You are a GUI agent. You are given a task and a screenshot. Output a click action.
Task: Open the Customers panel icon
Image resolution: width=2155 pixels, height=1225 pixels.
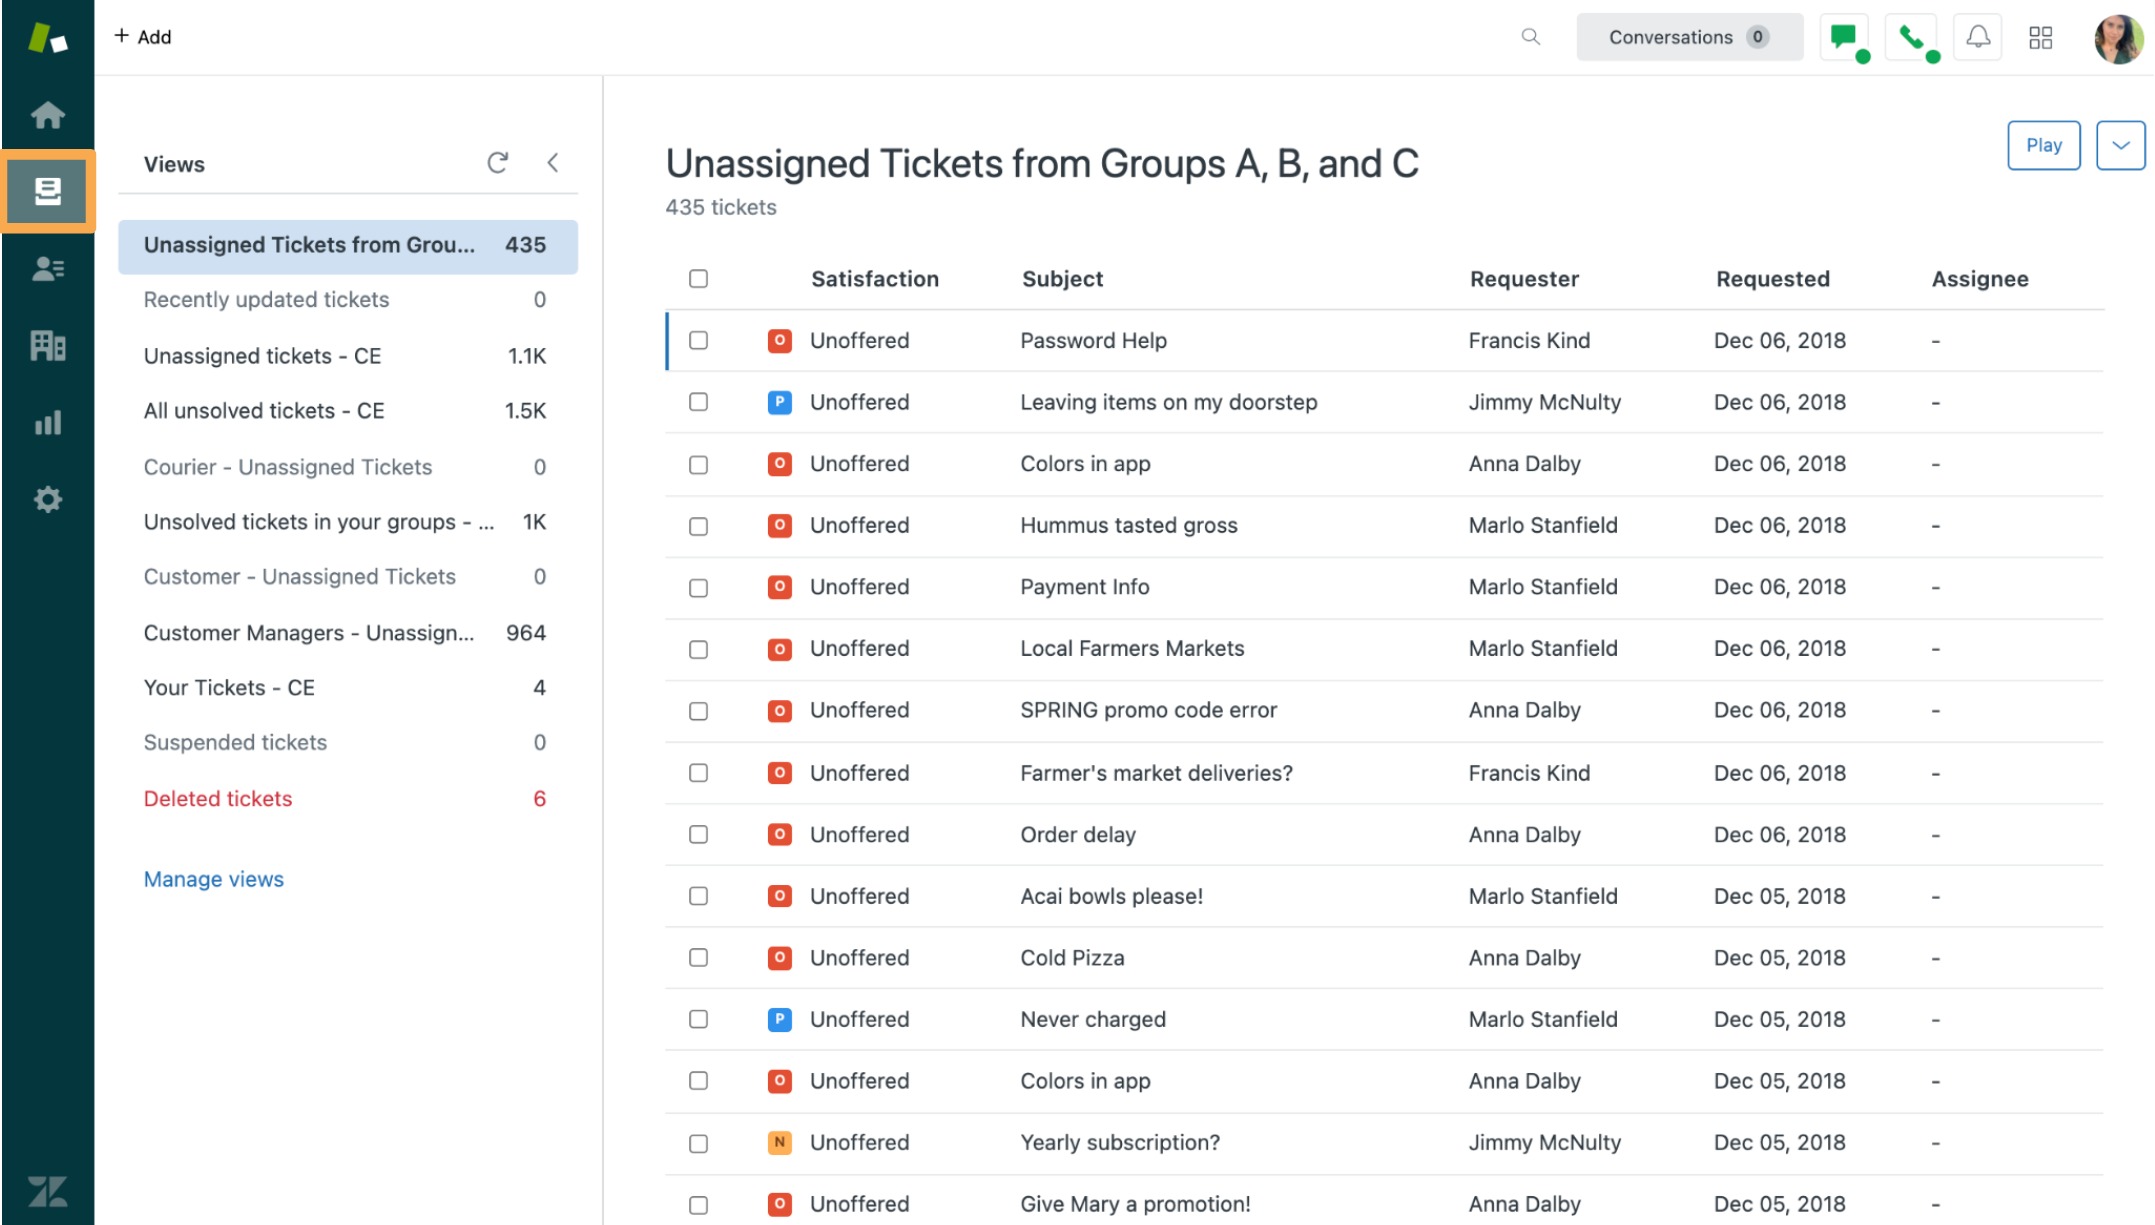click(x=47, y=268)
